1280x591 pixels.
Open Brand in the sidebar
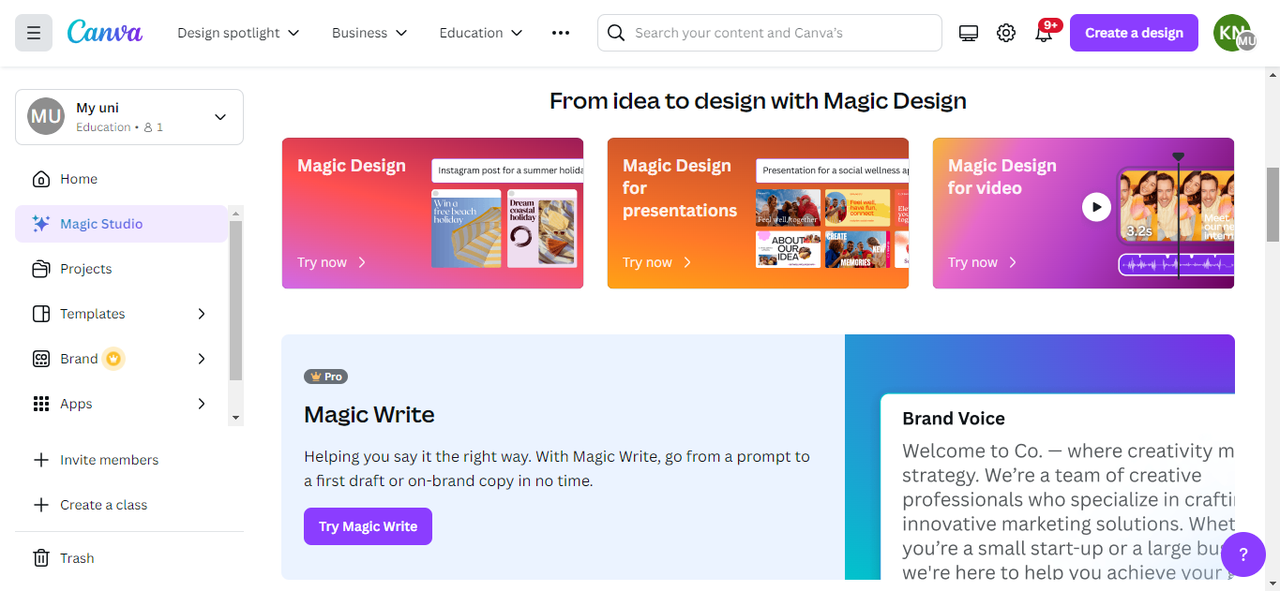click(x=121, y=359)
